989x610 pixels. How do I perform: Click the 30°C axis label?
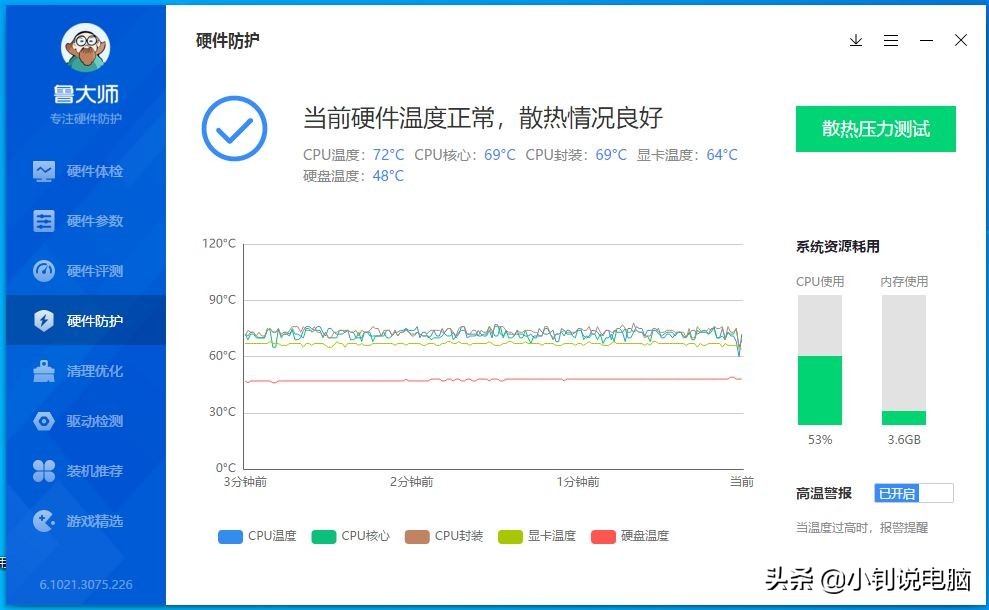coord(222,412)
